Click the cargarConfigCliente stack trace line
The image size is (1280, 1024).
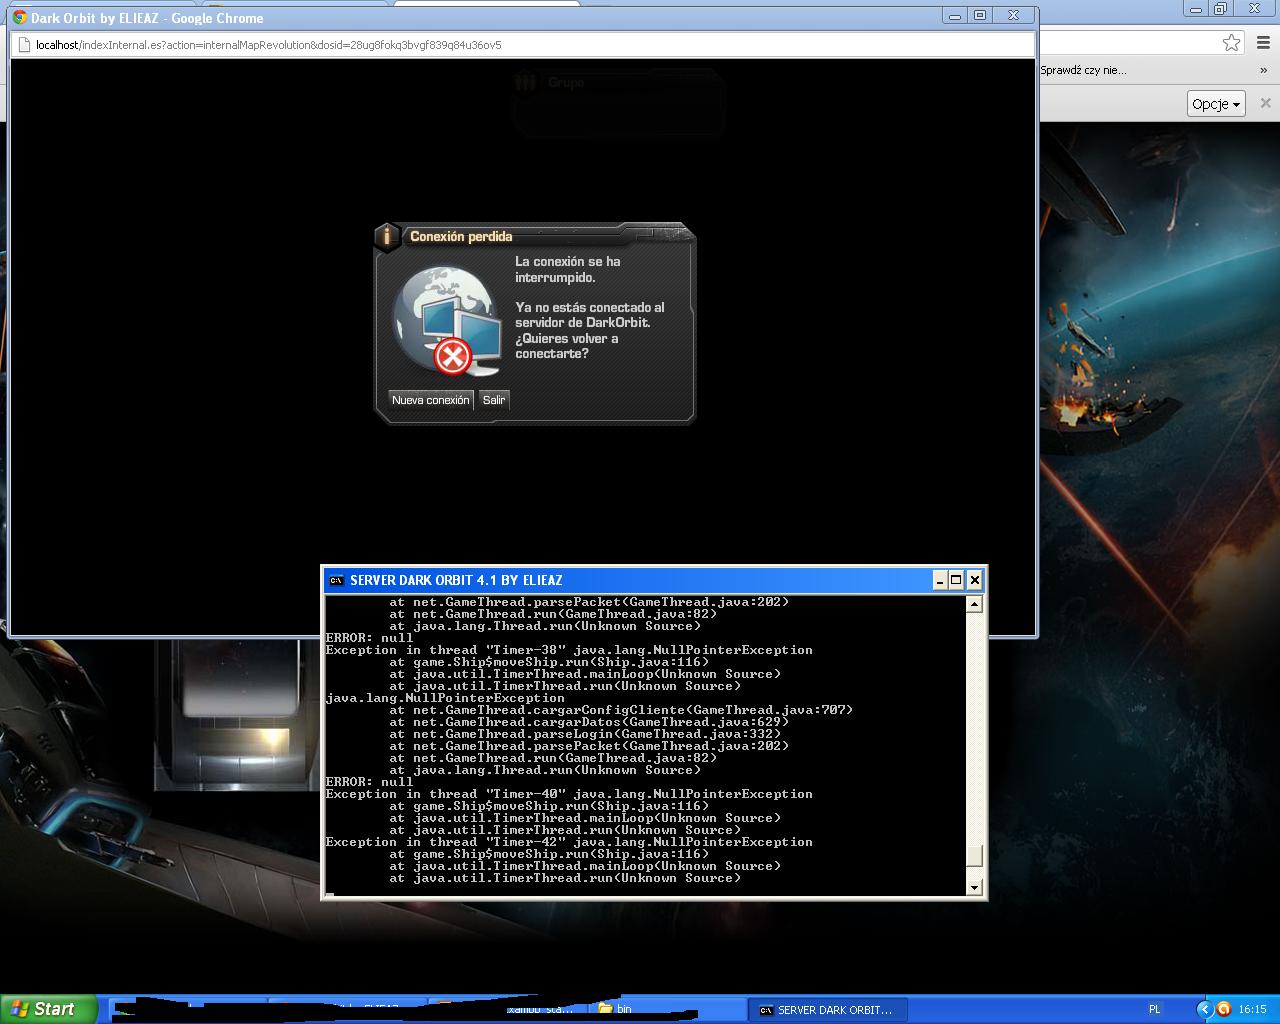(x=621, y=710)
